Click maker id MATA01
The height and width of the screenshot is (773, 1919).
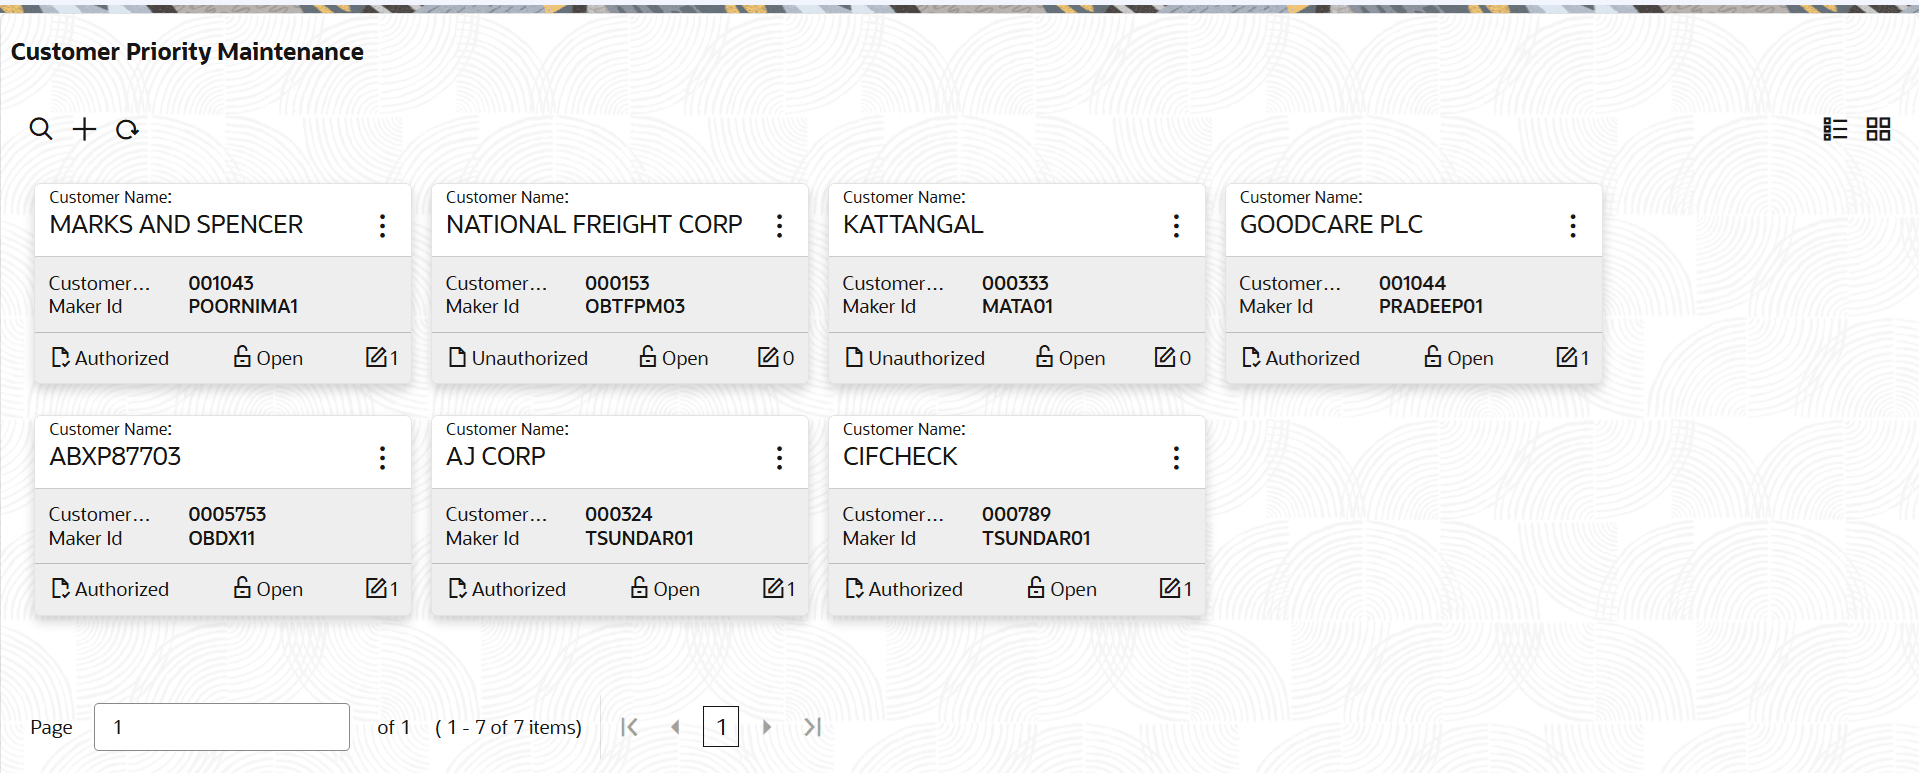coord(1017,306)
